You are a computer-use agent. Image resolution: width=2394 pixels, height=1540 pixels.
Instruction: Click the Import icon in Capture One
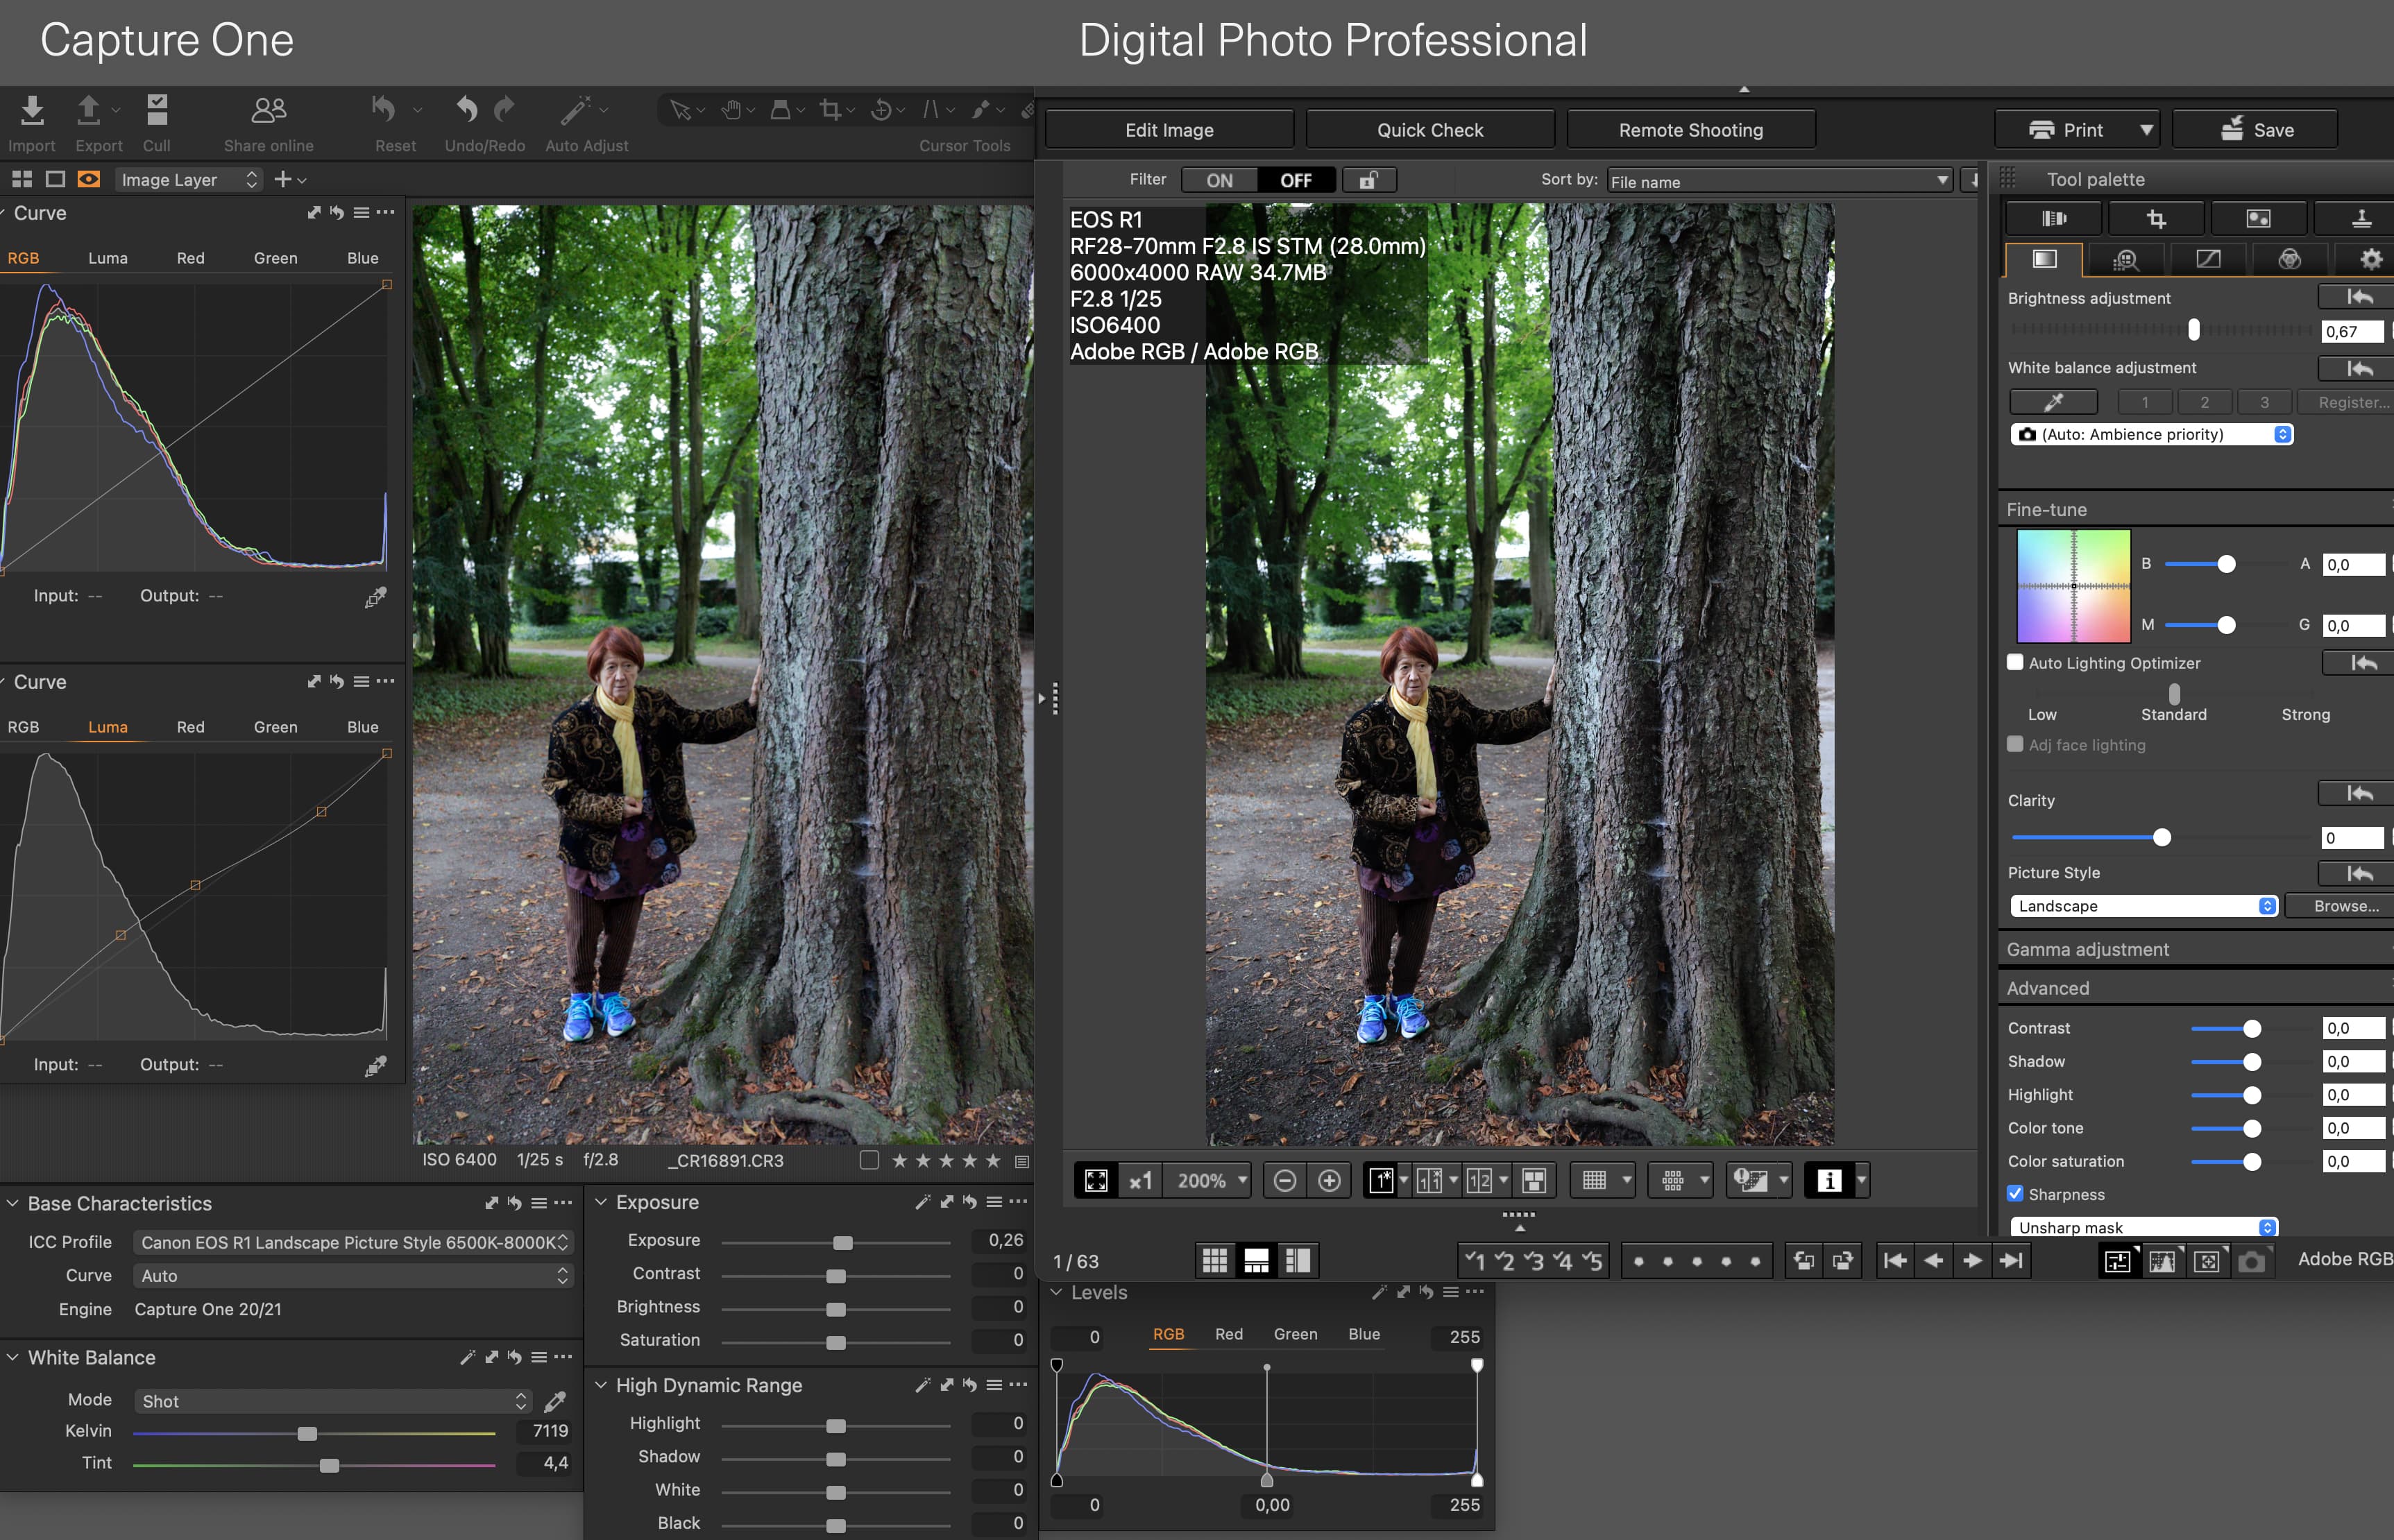coord(32,110)
